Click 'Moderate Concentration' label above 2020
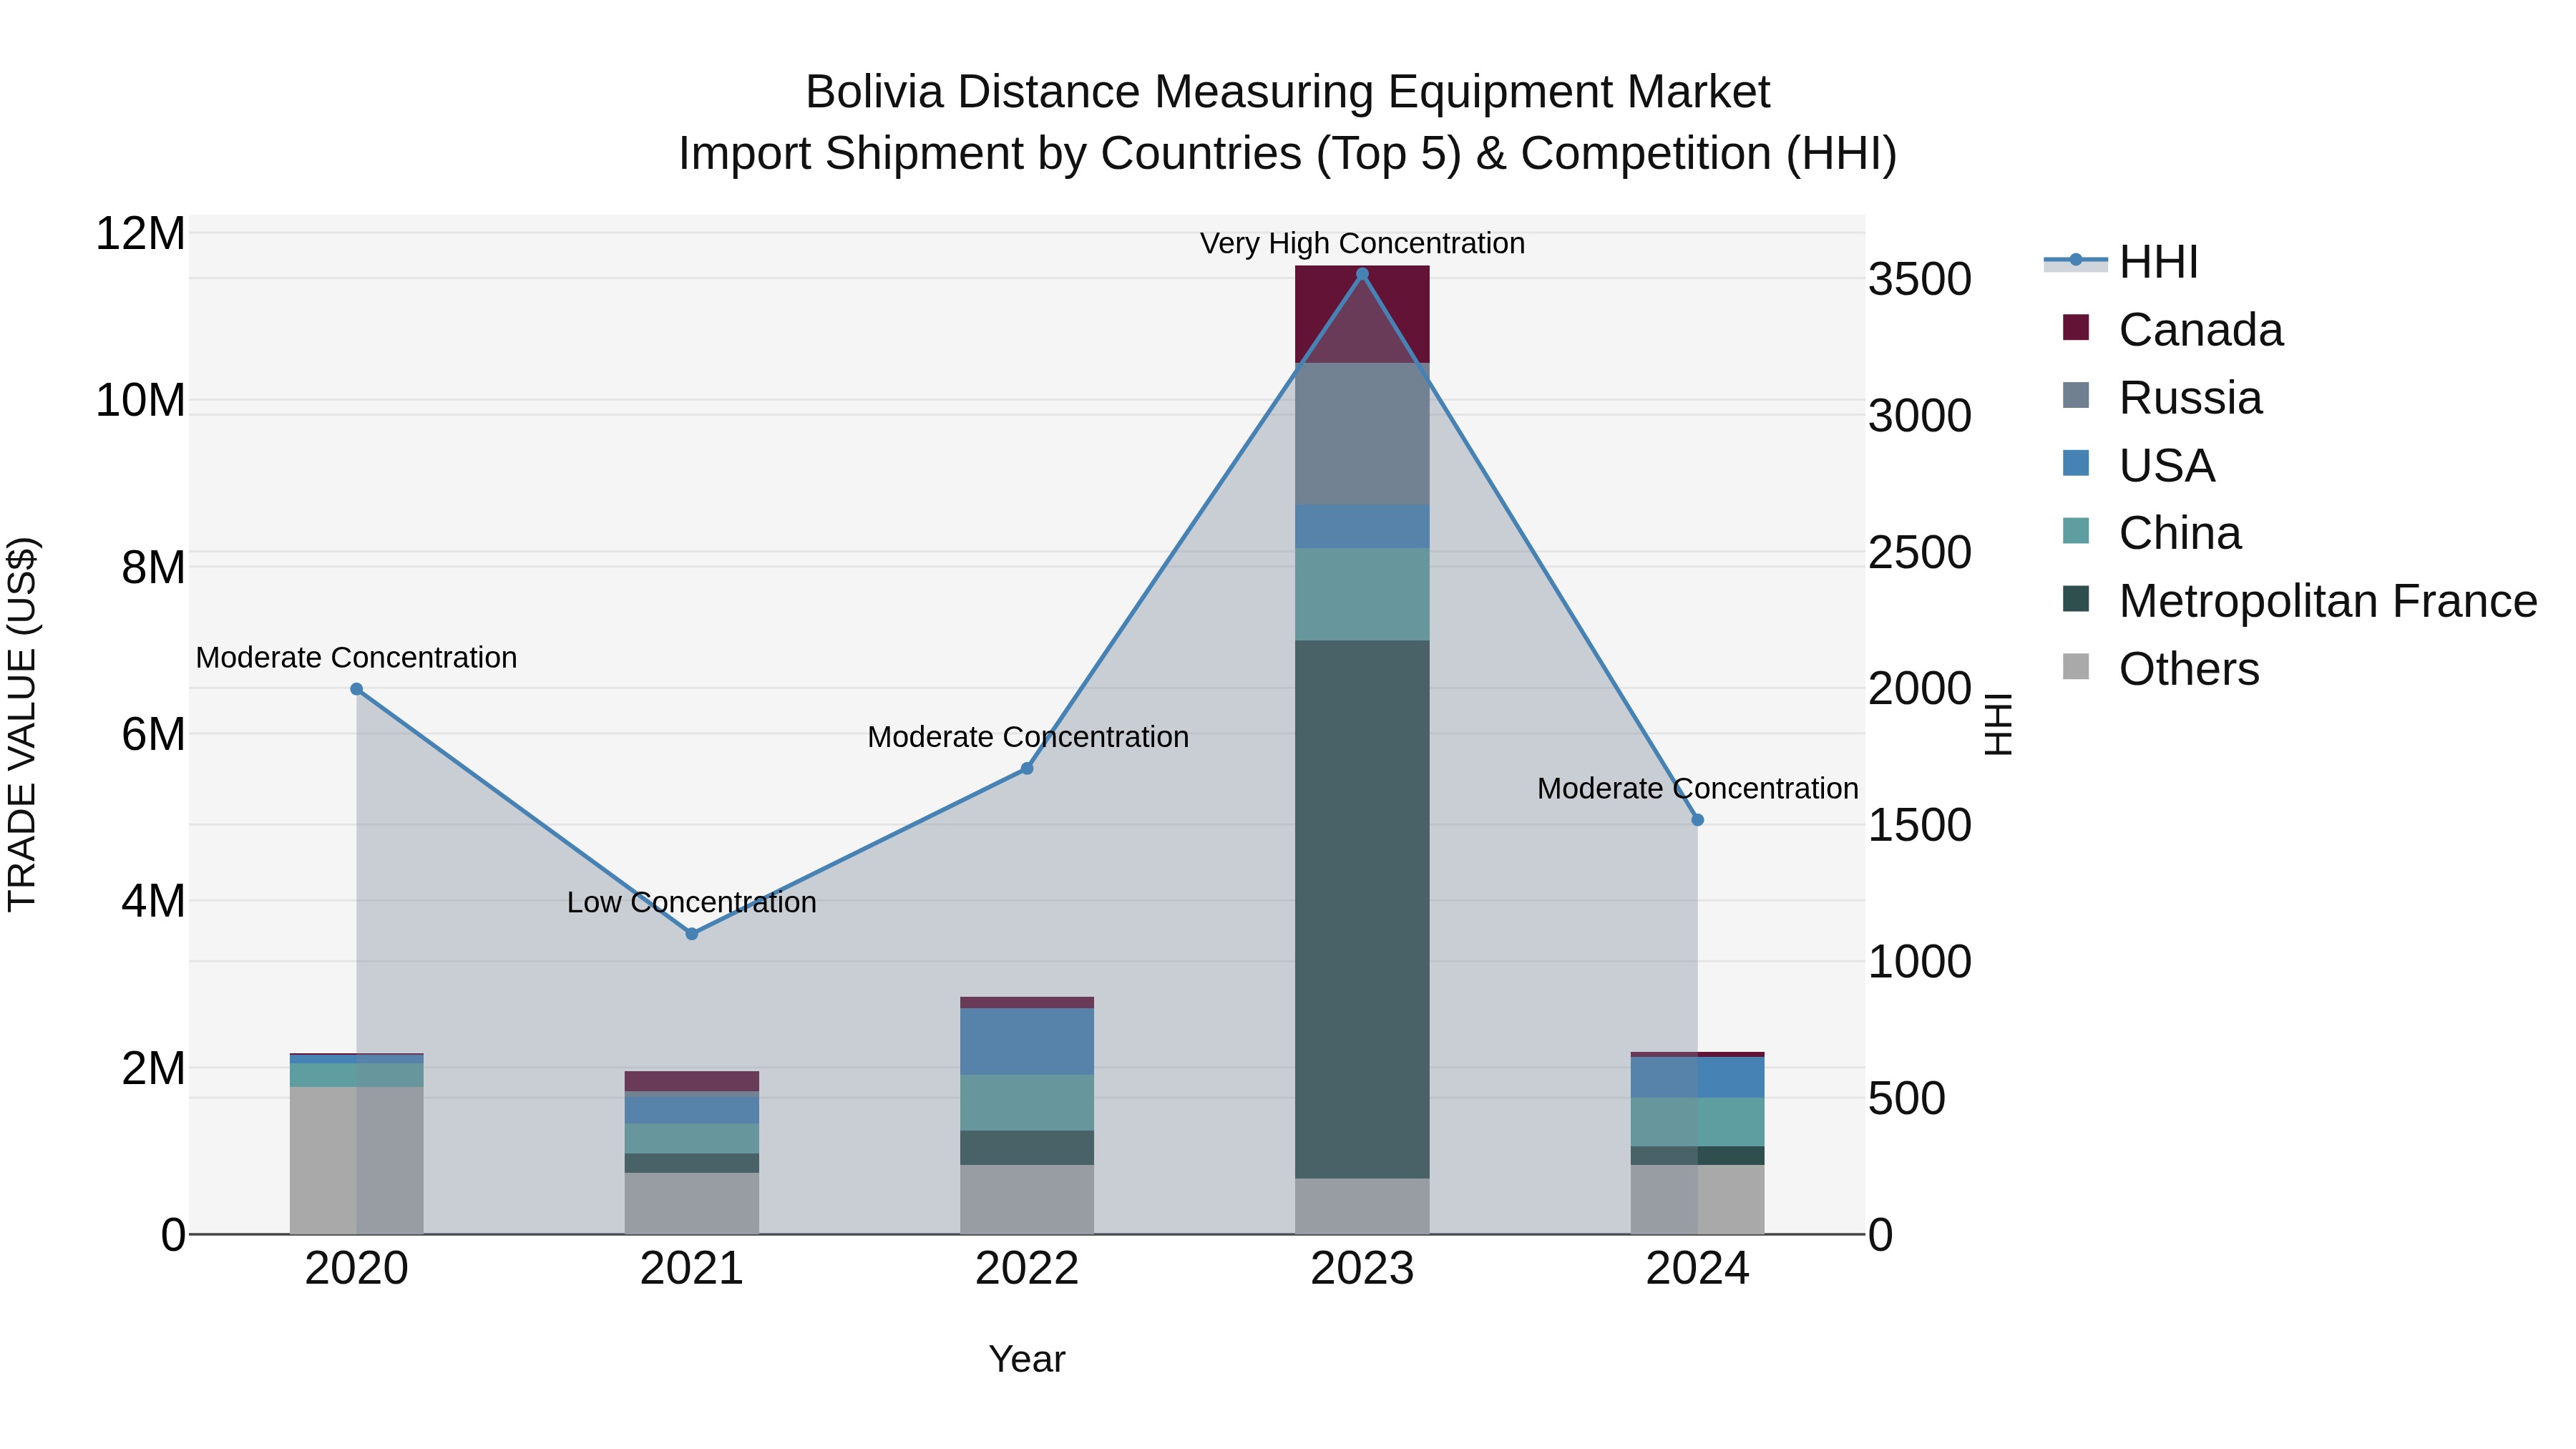The image size is (2576, 1449). tap(356, 657)
